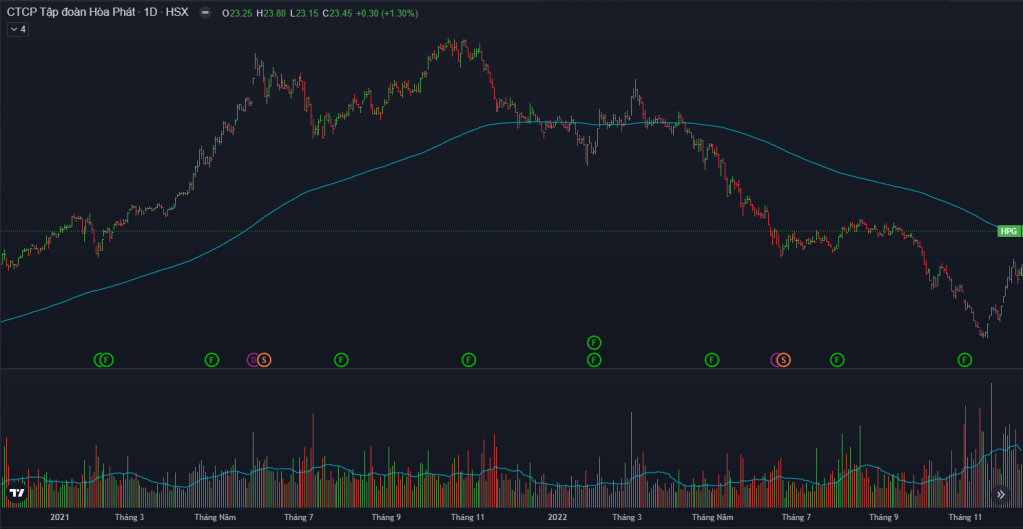Open the upper stacked F marker near 2022
Image resolution: width=1023 pixels, height=529 pixels.
click(593, 342)
